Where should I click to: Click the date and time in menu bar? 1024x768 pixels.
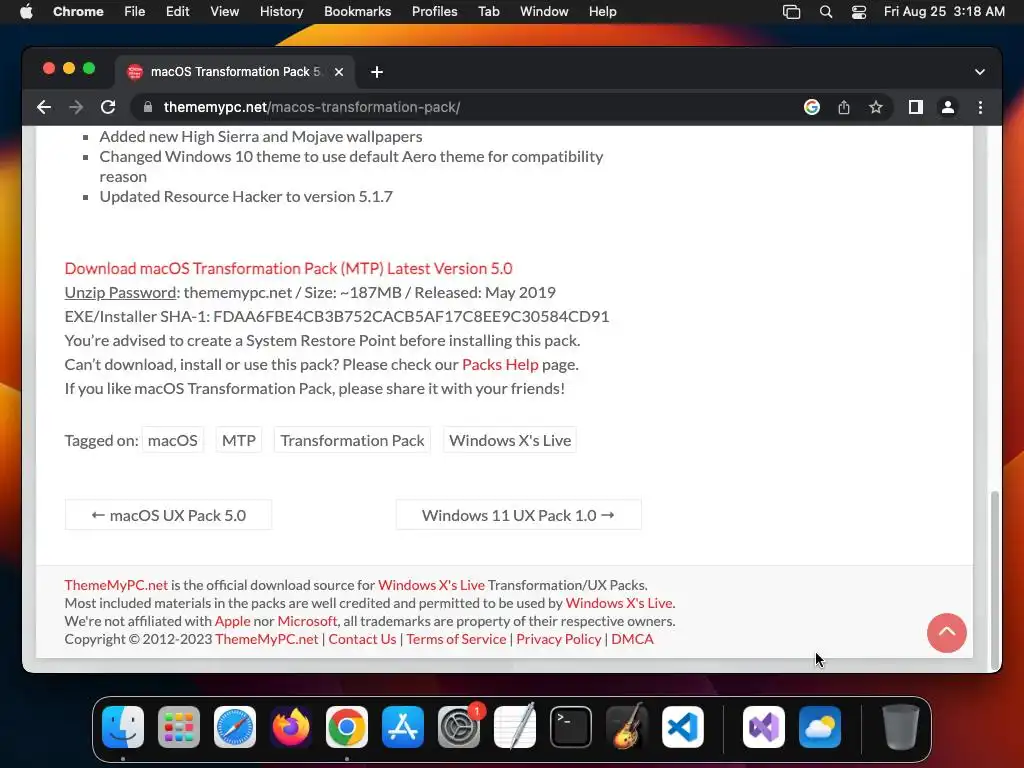(x=944, y=12)
